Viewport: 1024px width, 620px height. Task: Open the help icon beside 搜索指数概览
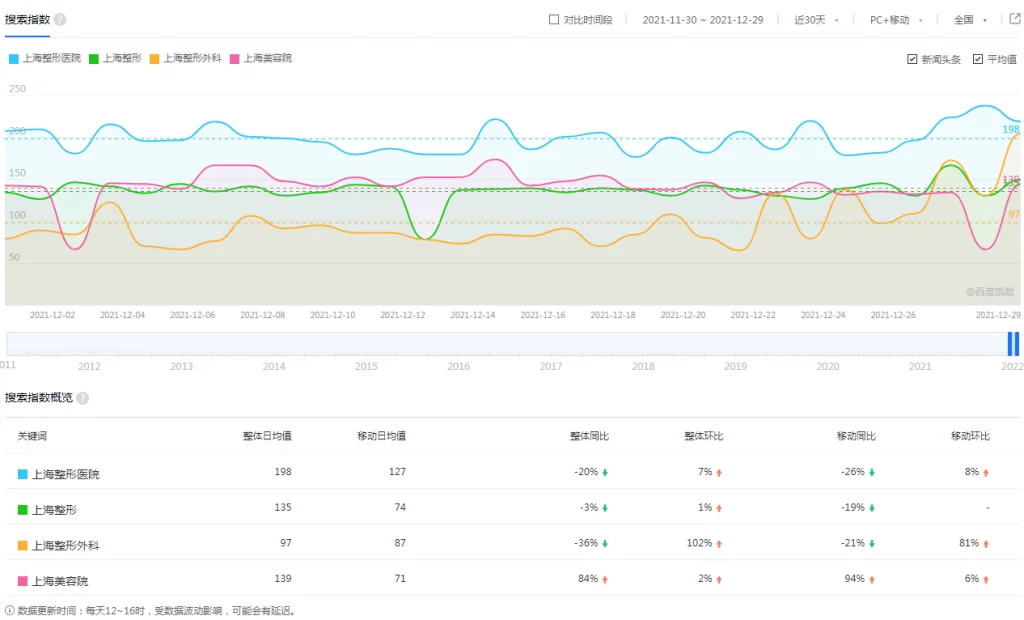click(82, 398)
